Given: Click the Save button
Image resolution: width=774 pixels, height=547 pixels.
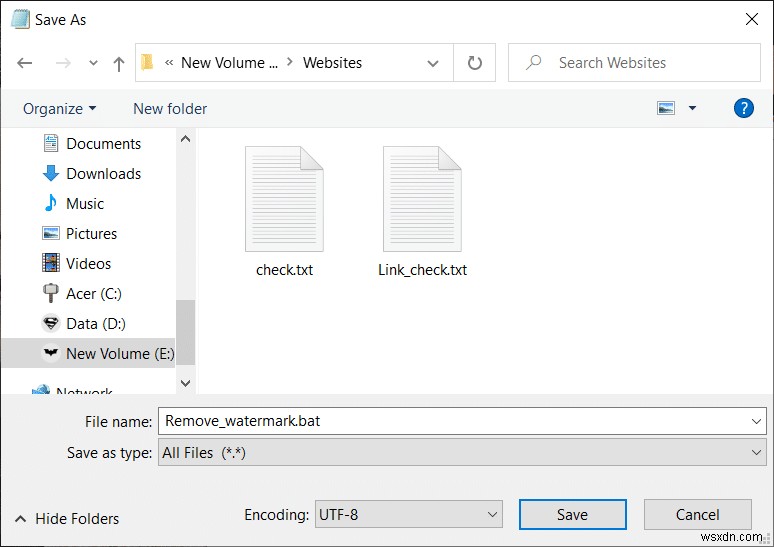Looking at the screenshot, I should (x=573, y=514).
